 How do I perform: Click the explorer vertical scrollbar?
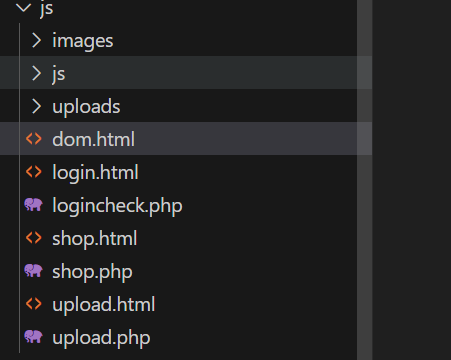364,180
